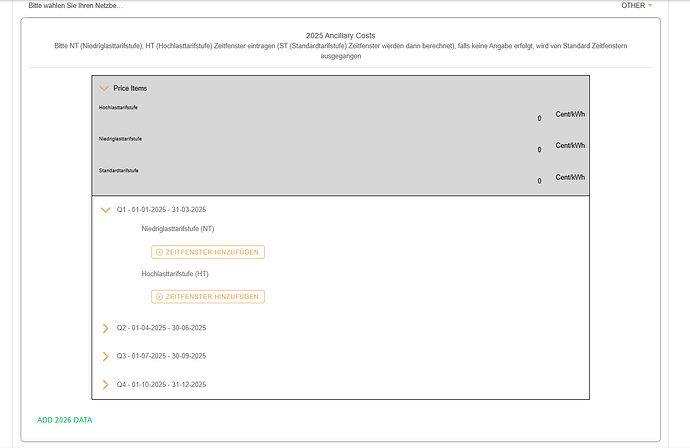Click the 'Bitte wählen Sie Ihren Netzbe...' field label
This screenshot has width=690, height=448.
pyautogui.click(x=76, y=5)
